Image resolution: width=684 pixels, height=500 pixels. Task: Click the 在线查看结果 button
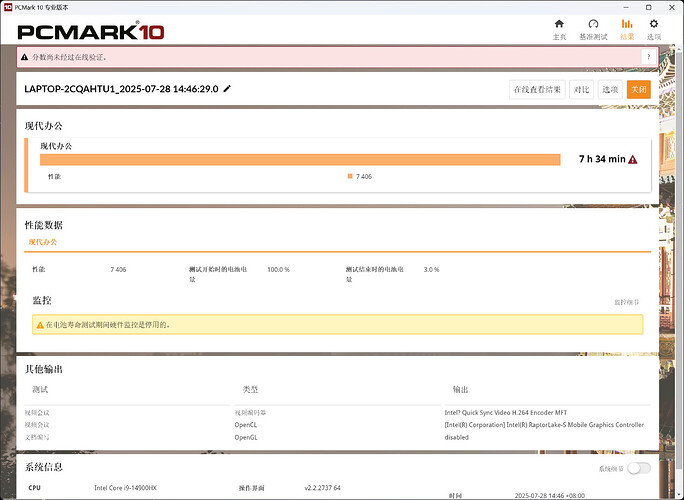(537, 89)
